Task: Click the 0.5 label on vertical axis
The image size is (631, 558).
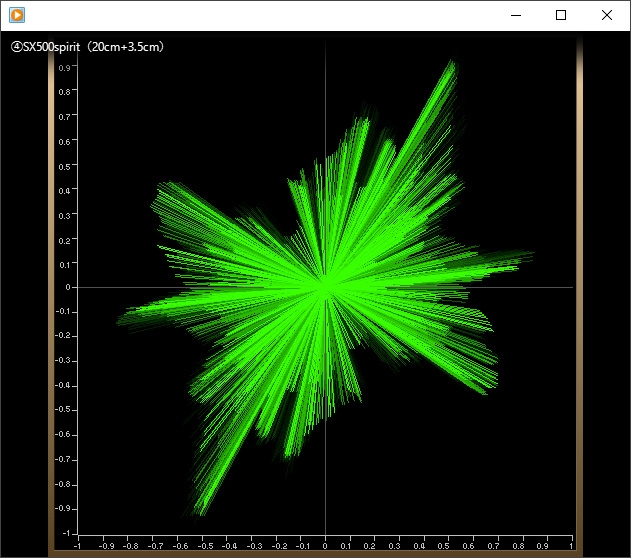Action: (64, 167)
